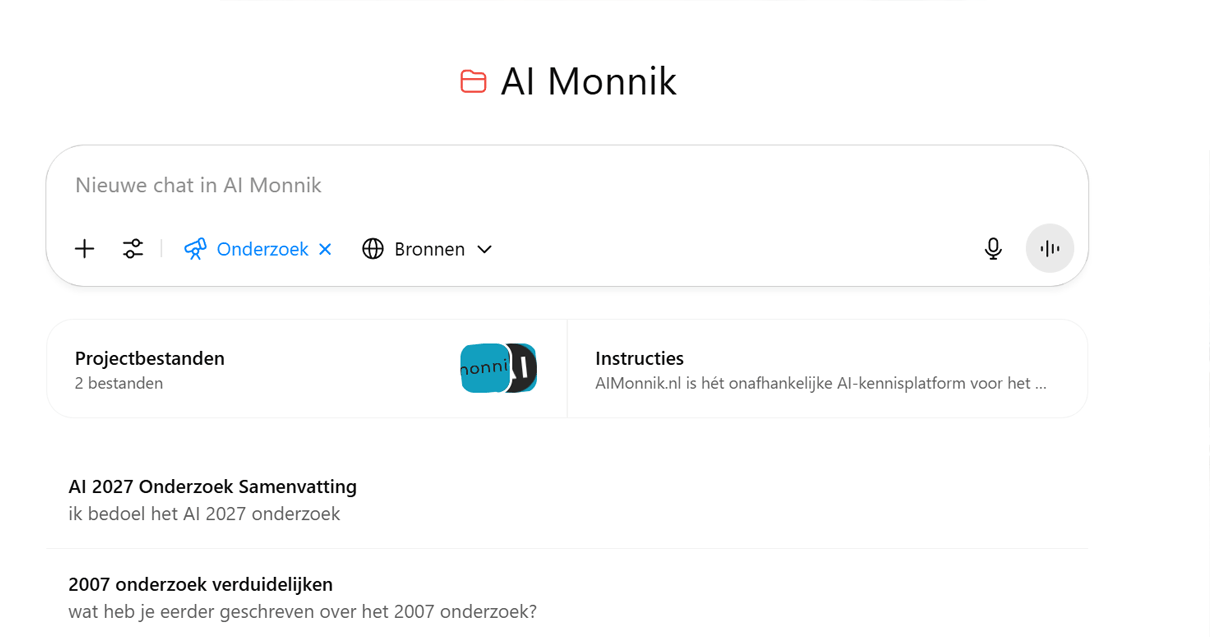Open the Instructies panel
The width and height of the screenshot is (1210, 637).
point(827,368)
